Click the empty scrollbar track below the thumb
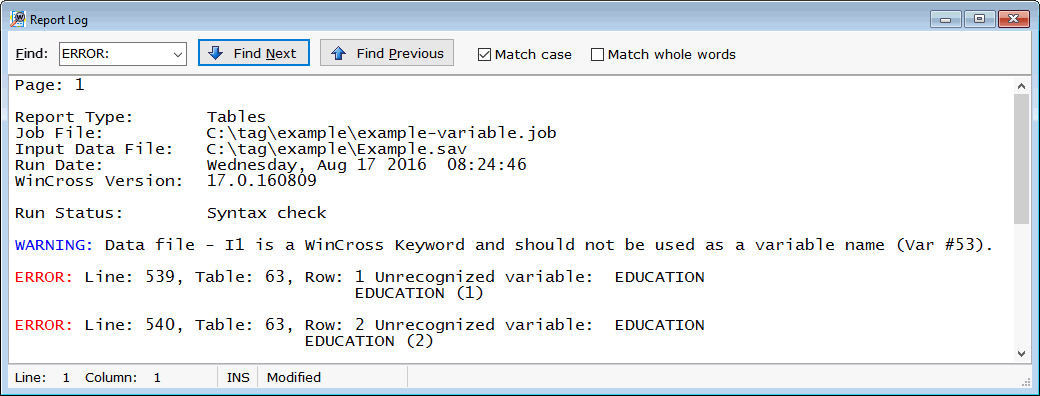Viewport: 1040px width, 396px height. (1022, 284)
